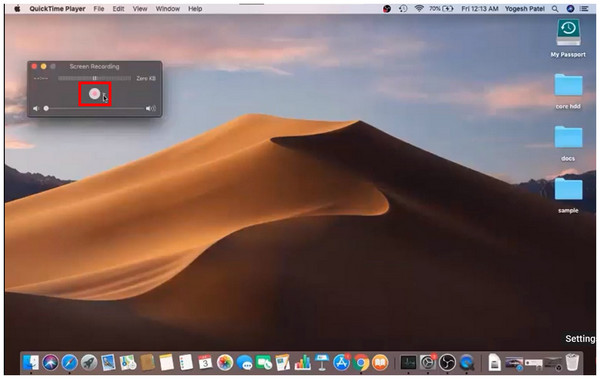Open the Apple menu

pyautogui.click(x=17, y=8)
